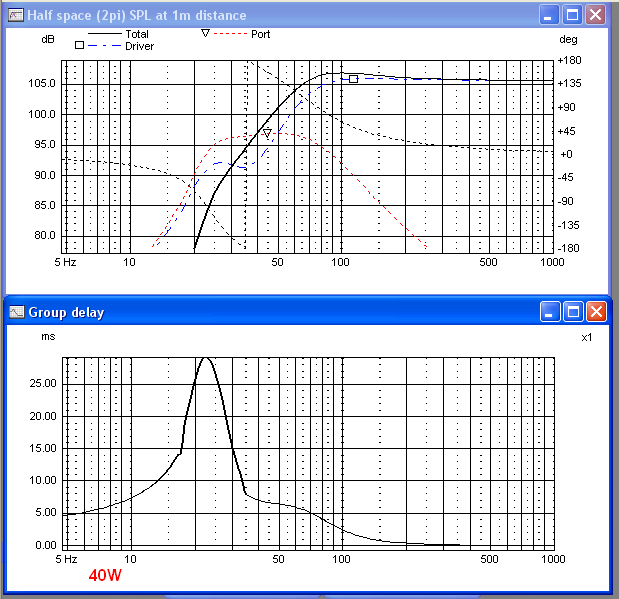The image size is (619, 599).
Task: Click the '10.00' ms axis value
Action: click(x=43, y=480)
